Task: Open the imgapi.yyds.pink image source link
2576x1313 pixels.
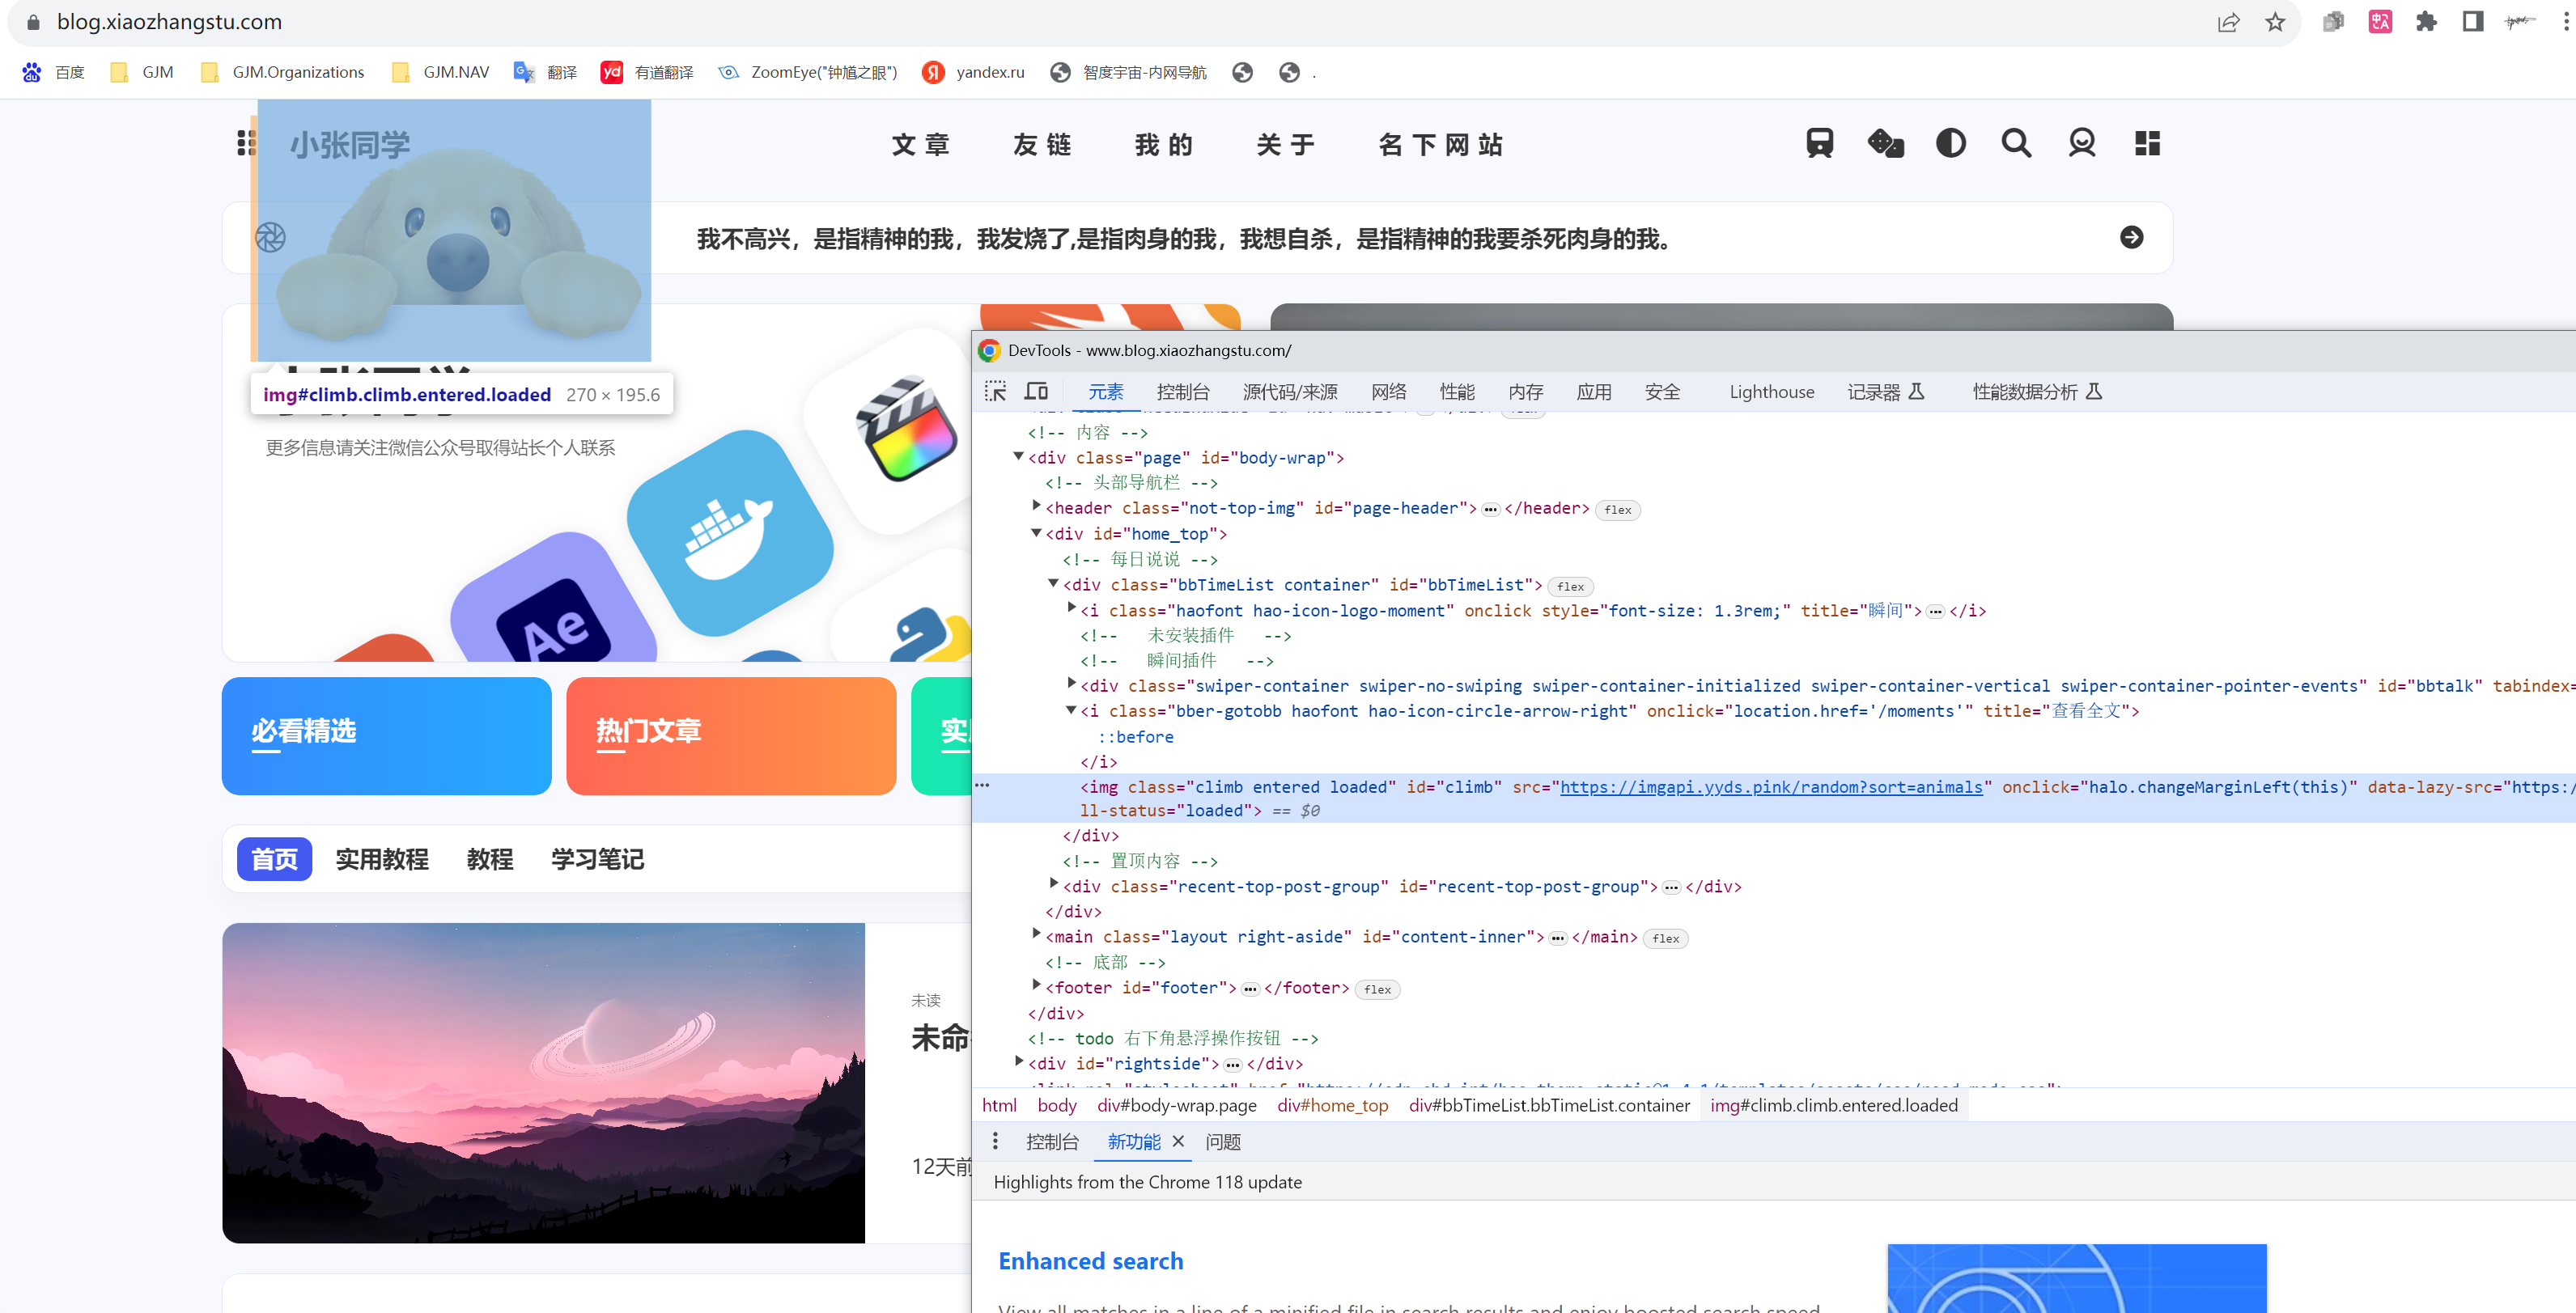Action: click(x=1770, y=787)
